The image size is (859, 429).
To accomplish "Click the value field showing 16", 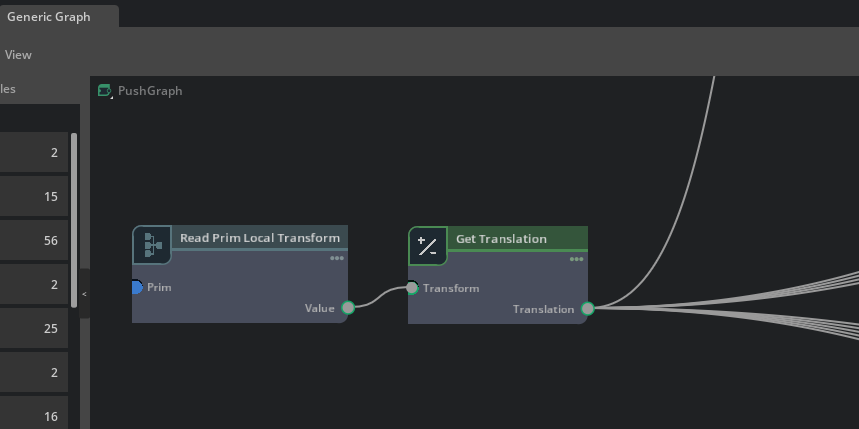I will (34, 416).
